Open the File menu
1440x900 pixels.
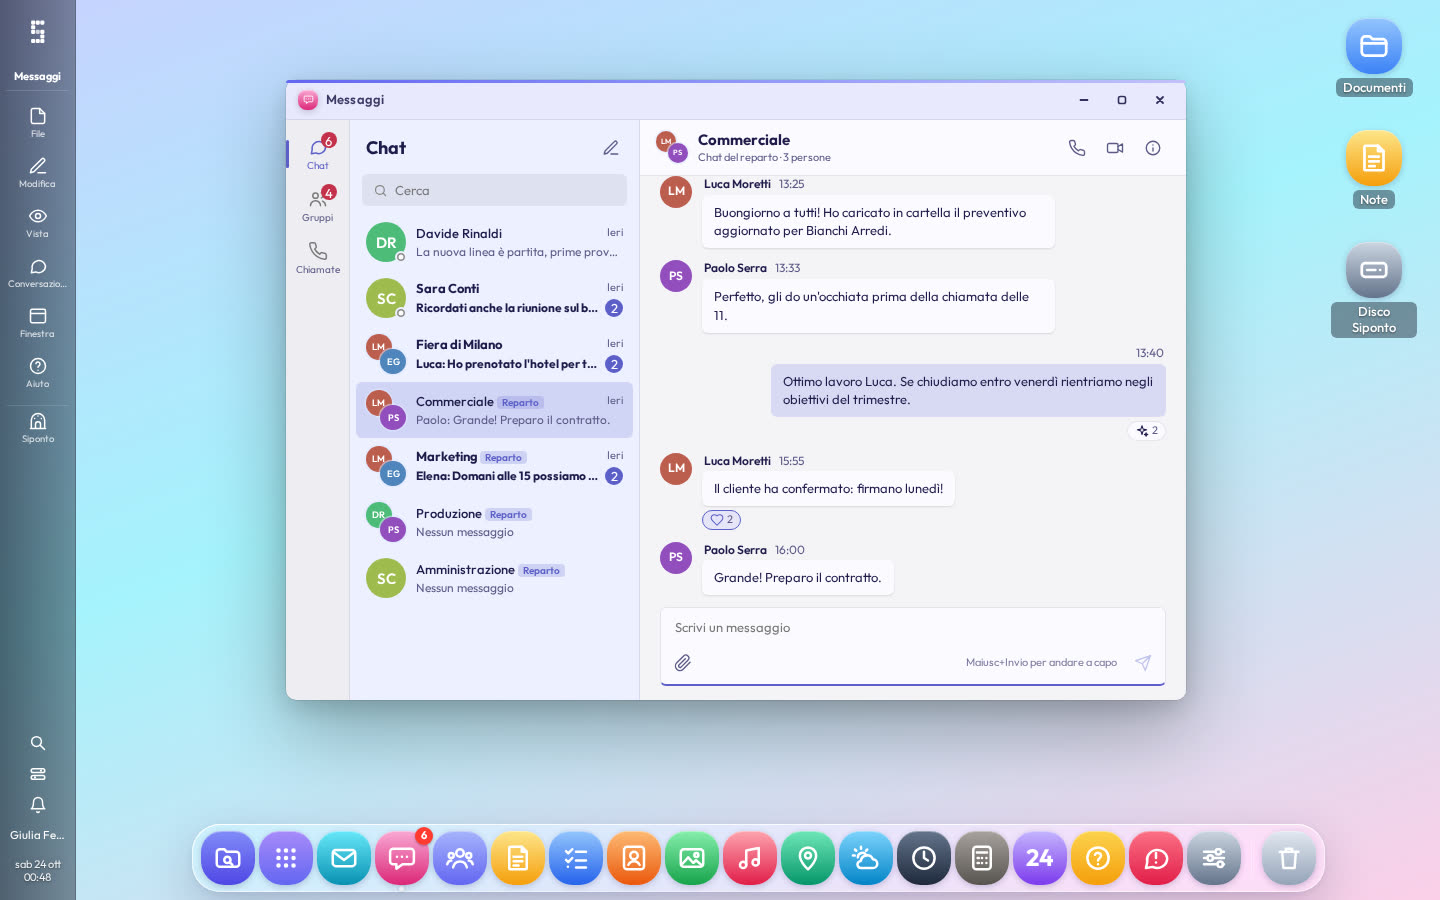[38, 122]
